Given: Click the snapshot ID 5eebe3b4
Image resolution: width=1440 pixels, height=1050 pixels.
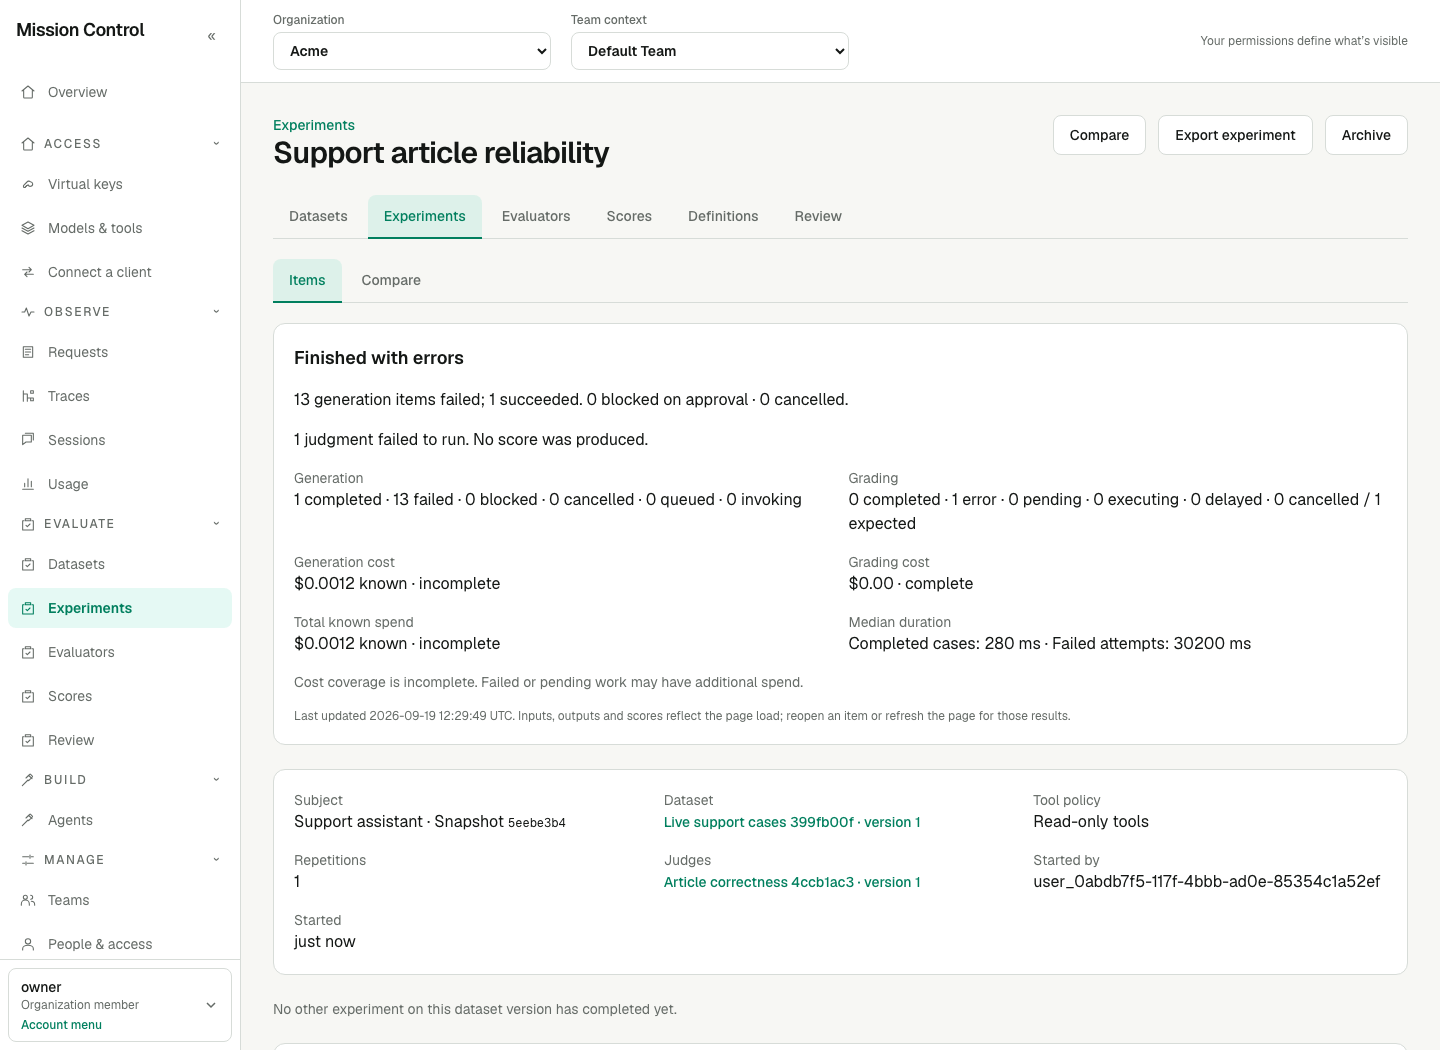Looking at the screenshot, I should pos(537,823).
